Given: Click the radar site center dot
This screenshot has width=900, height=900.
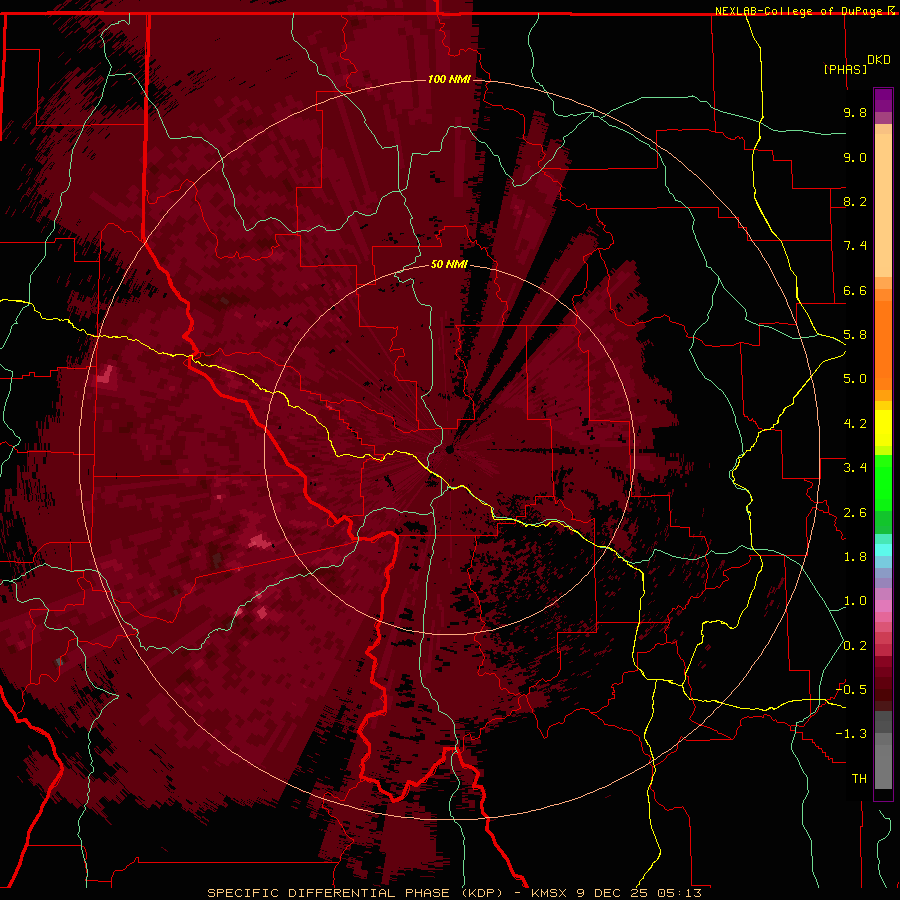Looking at the screenshot, I should click(449, 450).
